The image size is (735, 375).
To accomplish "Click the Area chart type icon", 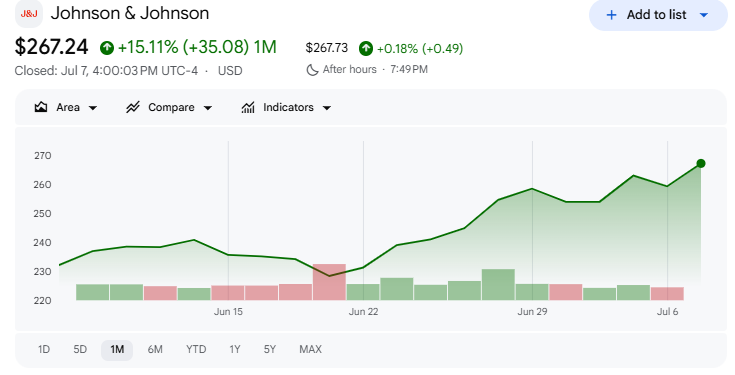I will click(41, 107).
